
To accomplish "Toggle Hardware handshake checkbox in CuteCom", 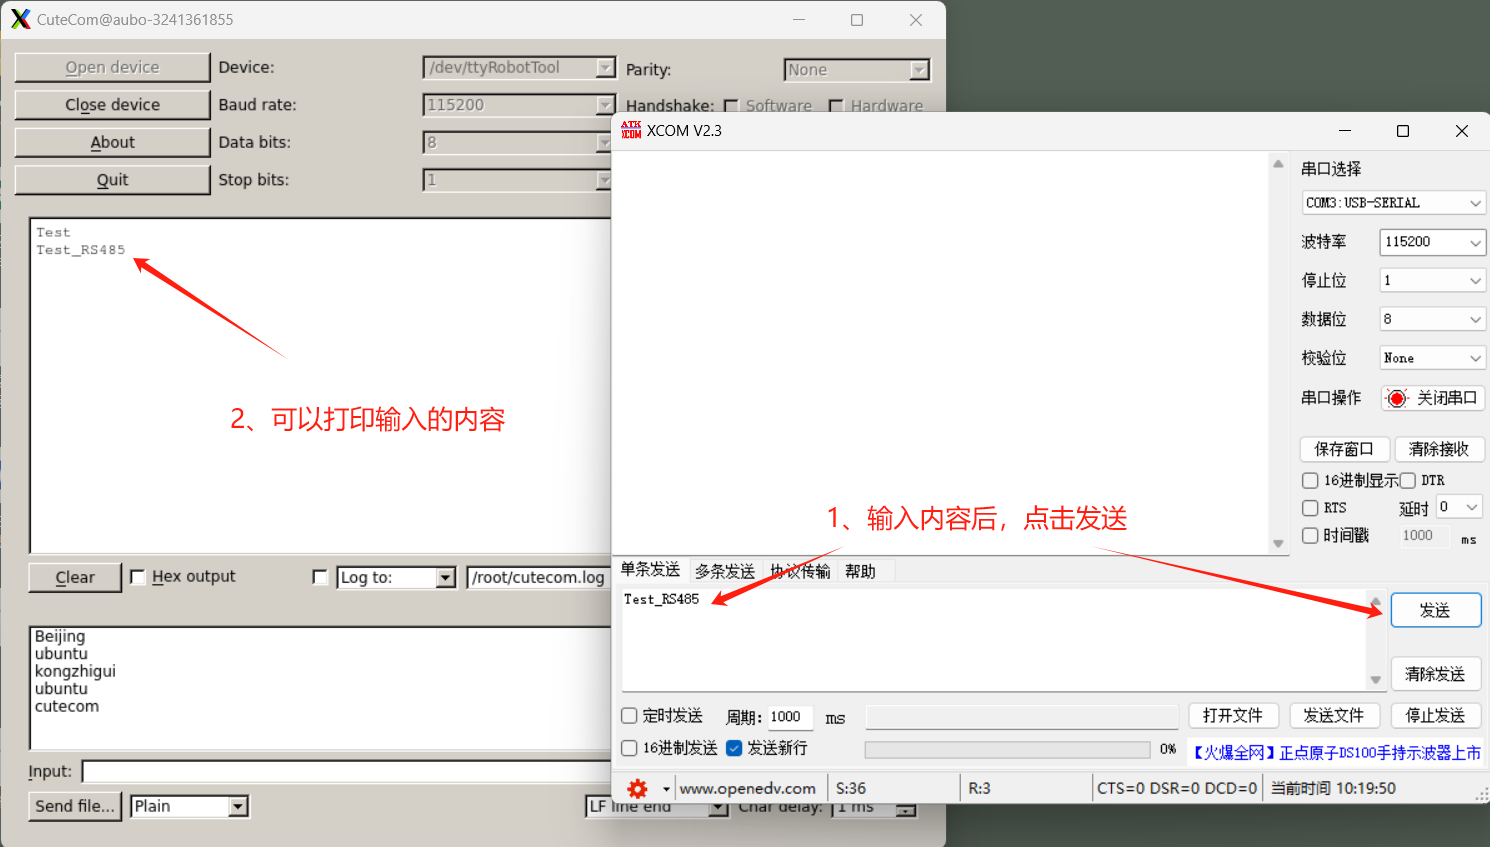I will (836, 106).
